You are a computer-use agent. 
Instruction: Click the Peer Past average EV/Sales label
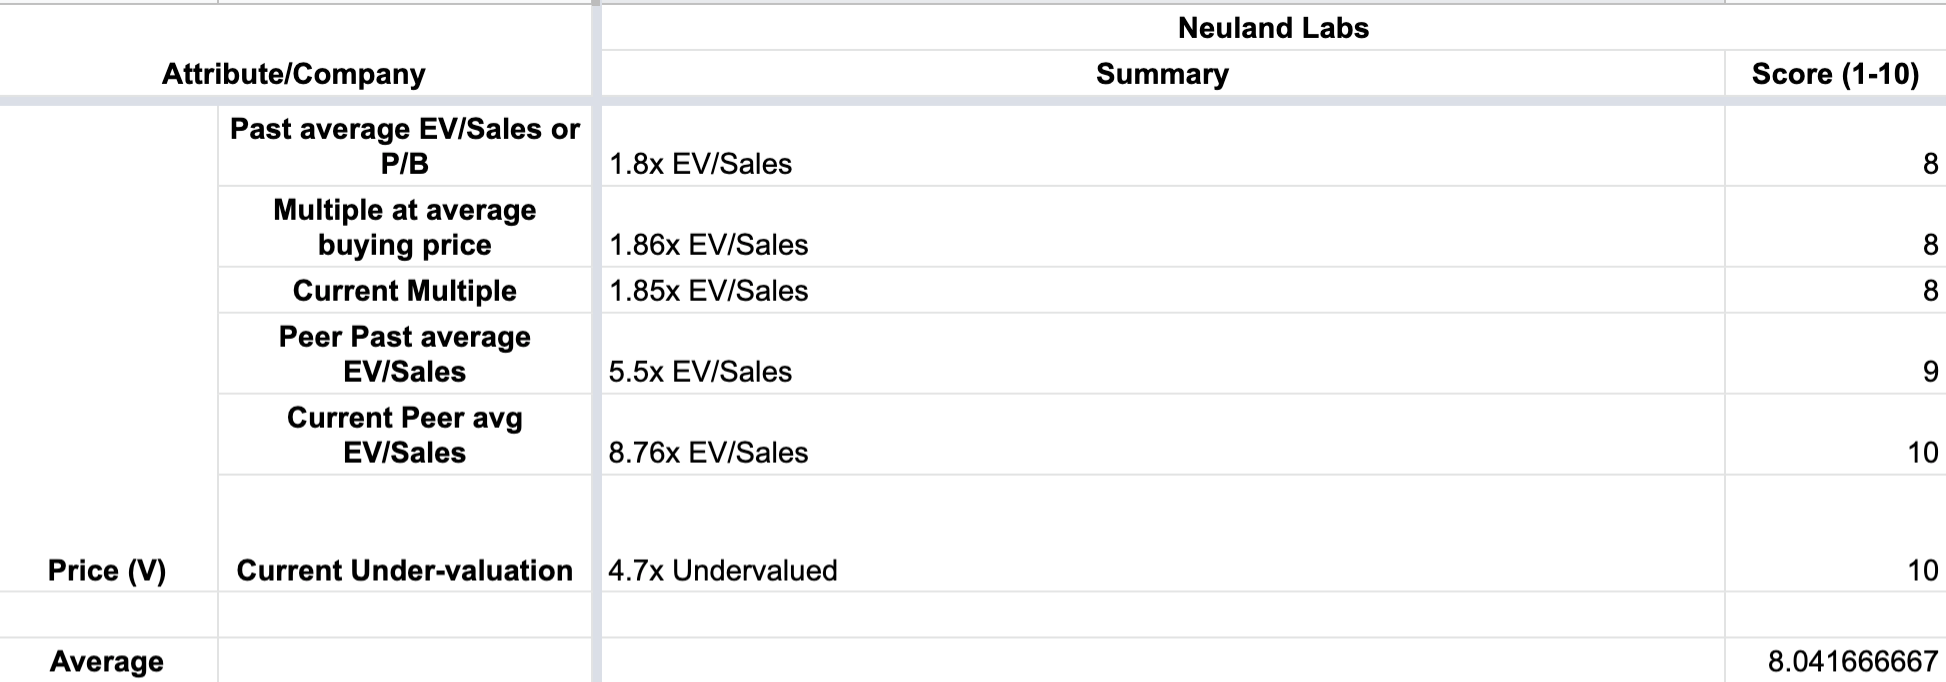[x=404, y=354]
